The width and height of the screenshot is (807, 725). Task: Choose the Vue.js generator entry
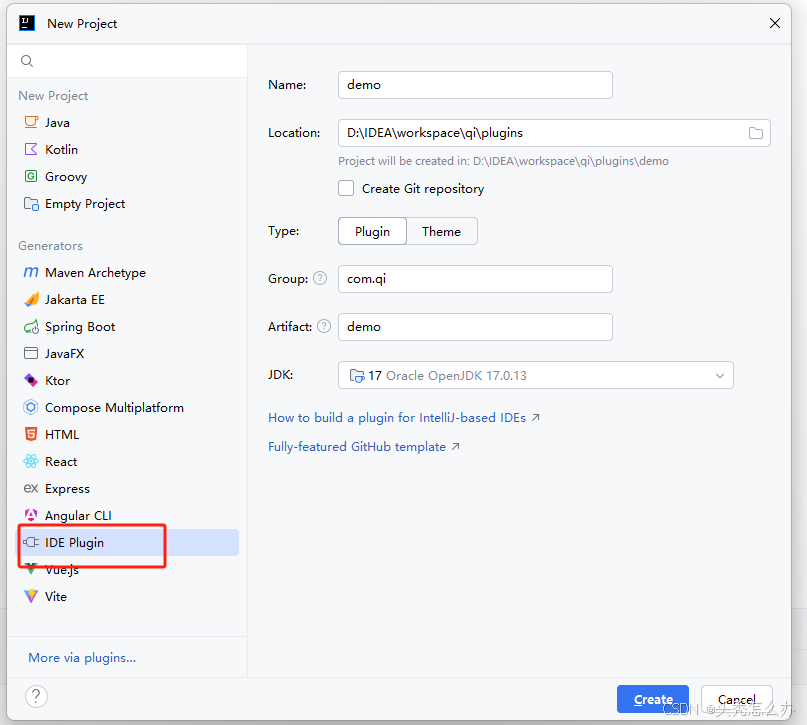coord(128,570)
